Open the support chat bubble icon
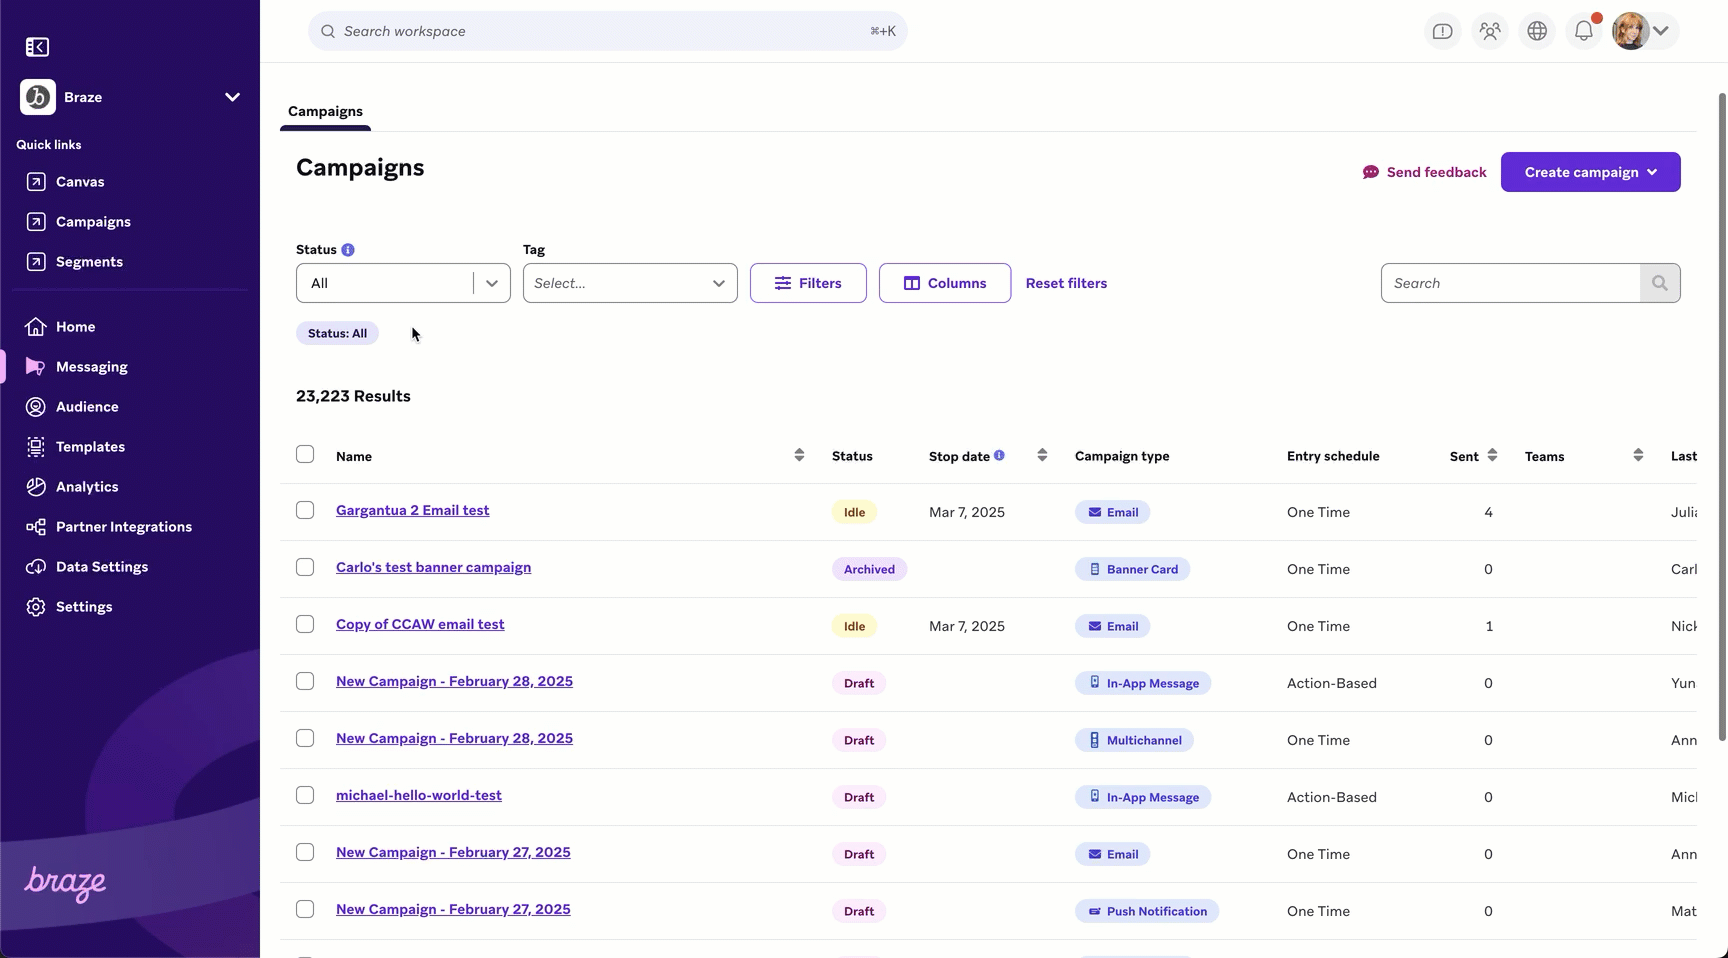This screenshot has height=958, width=1728. (1443, 32)
